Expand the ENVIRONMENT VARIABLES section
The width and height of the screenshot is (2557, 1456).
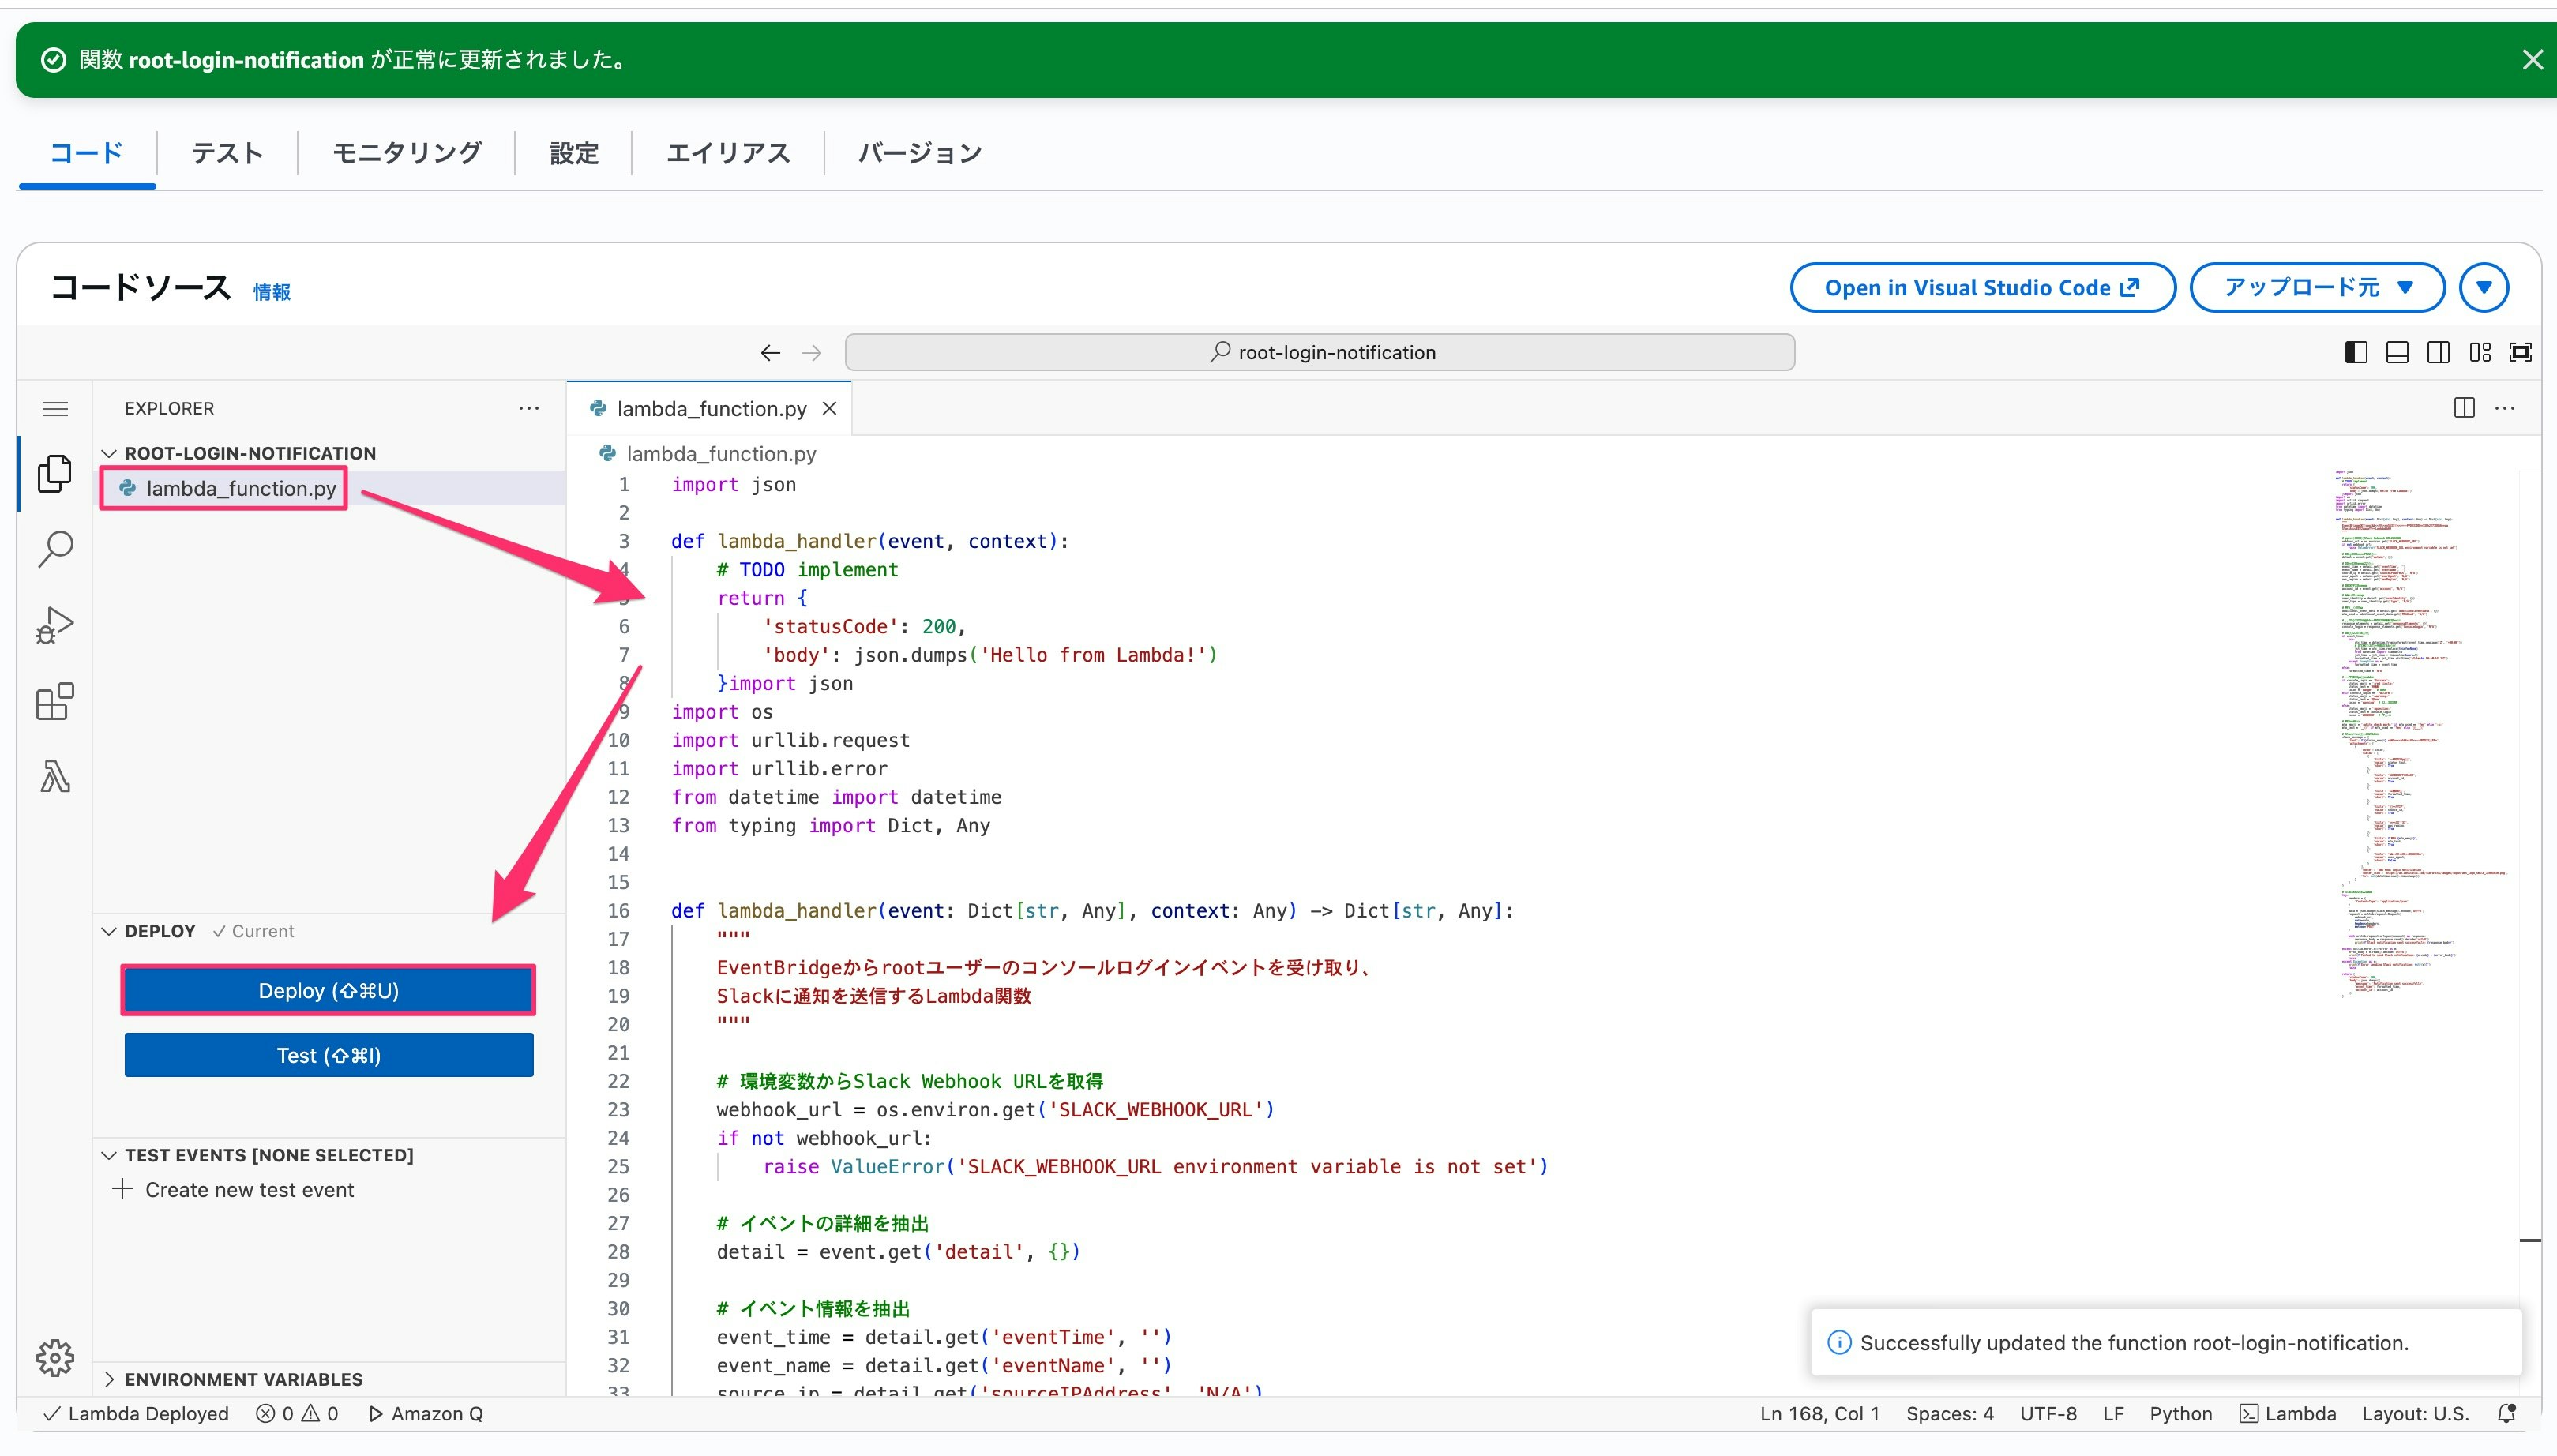pyautogui.click(x=243, y=1379)
